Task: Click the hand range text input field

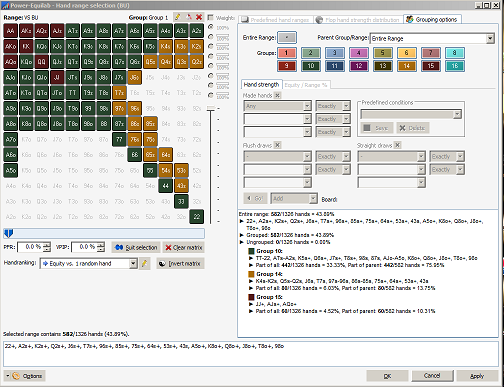Action: (x=251, y=354)
